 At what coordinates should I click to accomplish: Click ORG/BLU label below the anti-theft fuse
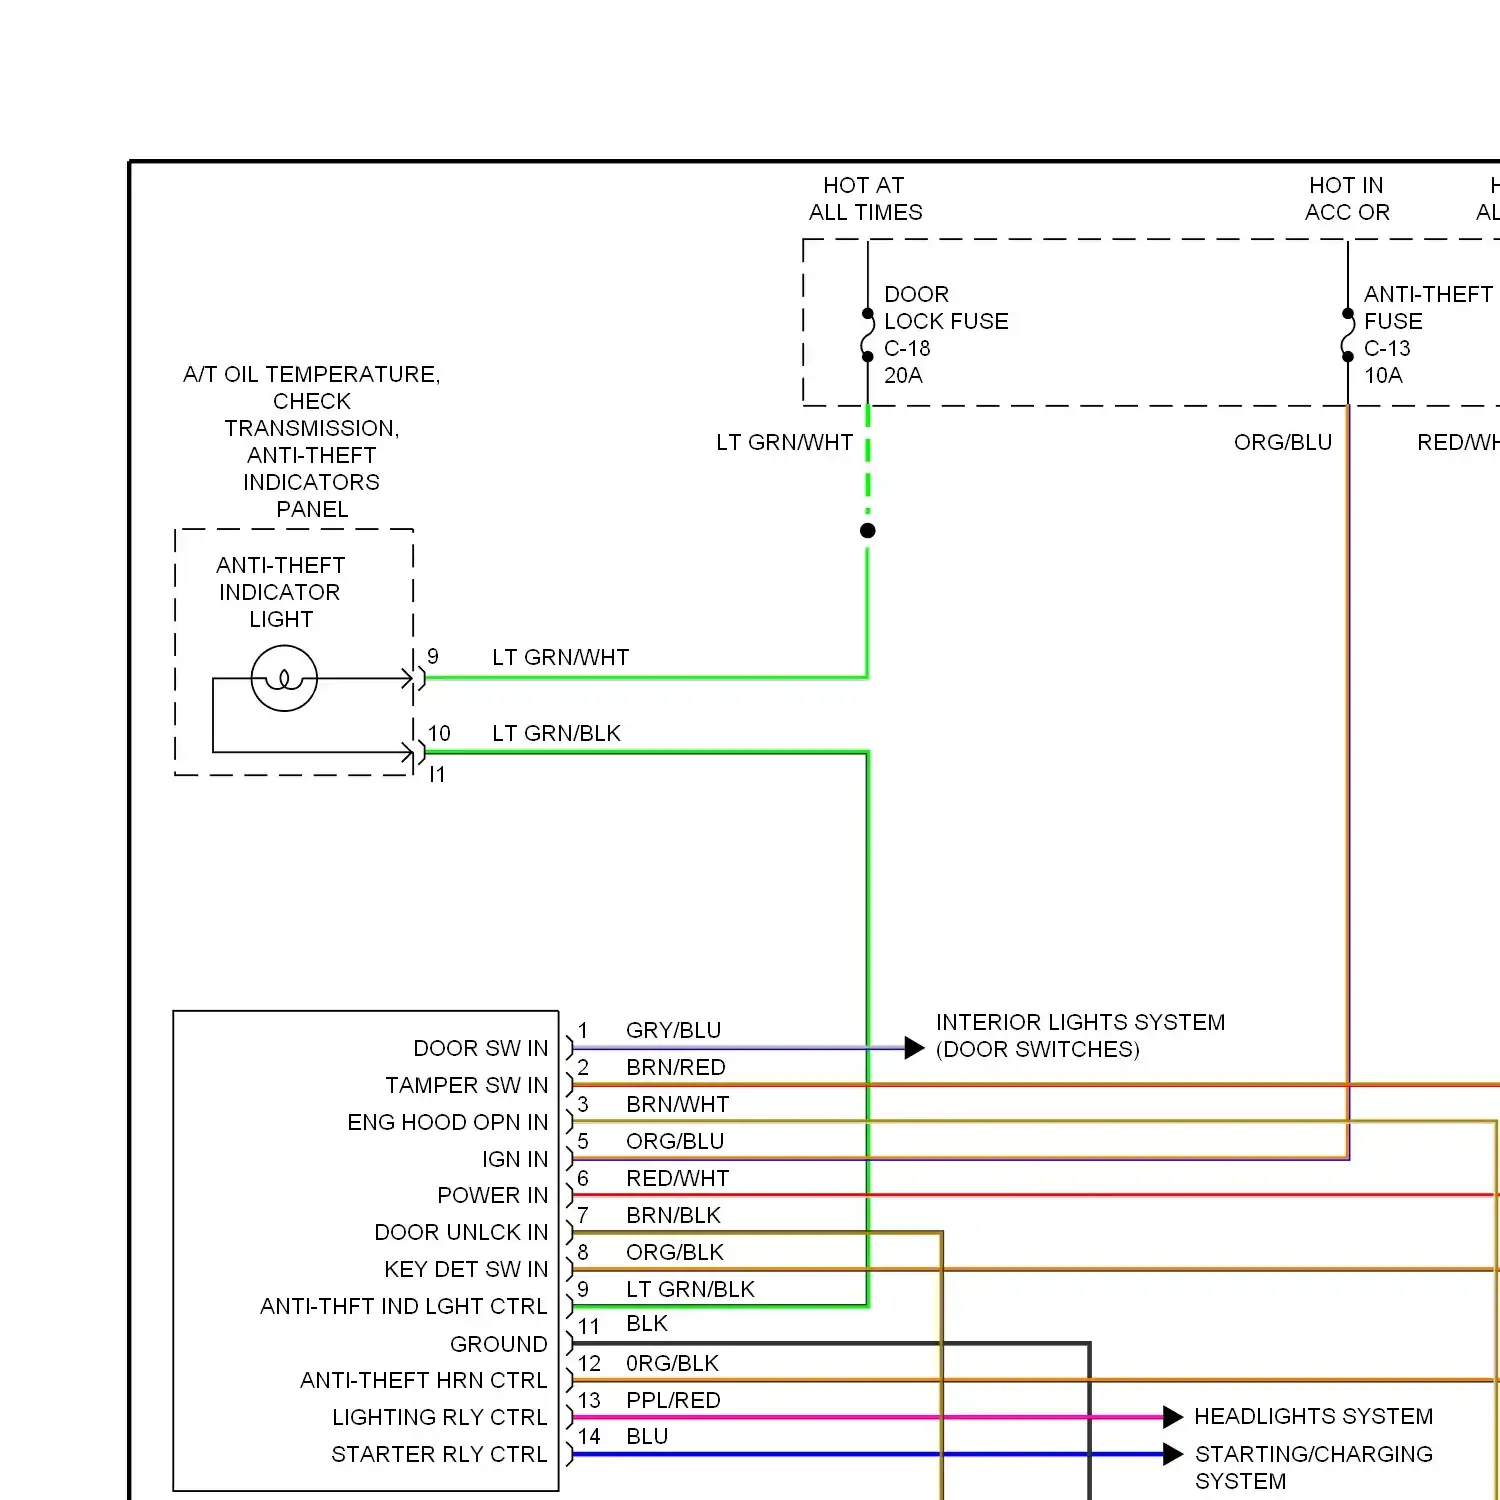(1283, 442)
